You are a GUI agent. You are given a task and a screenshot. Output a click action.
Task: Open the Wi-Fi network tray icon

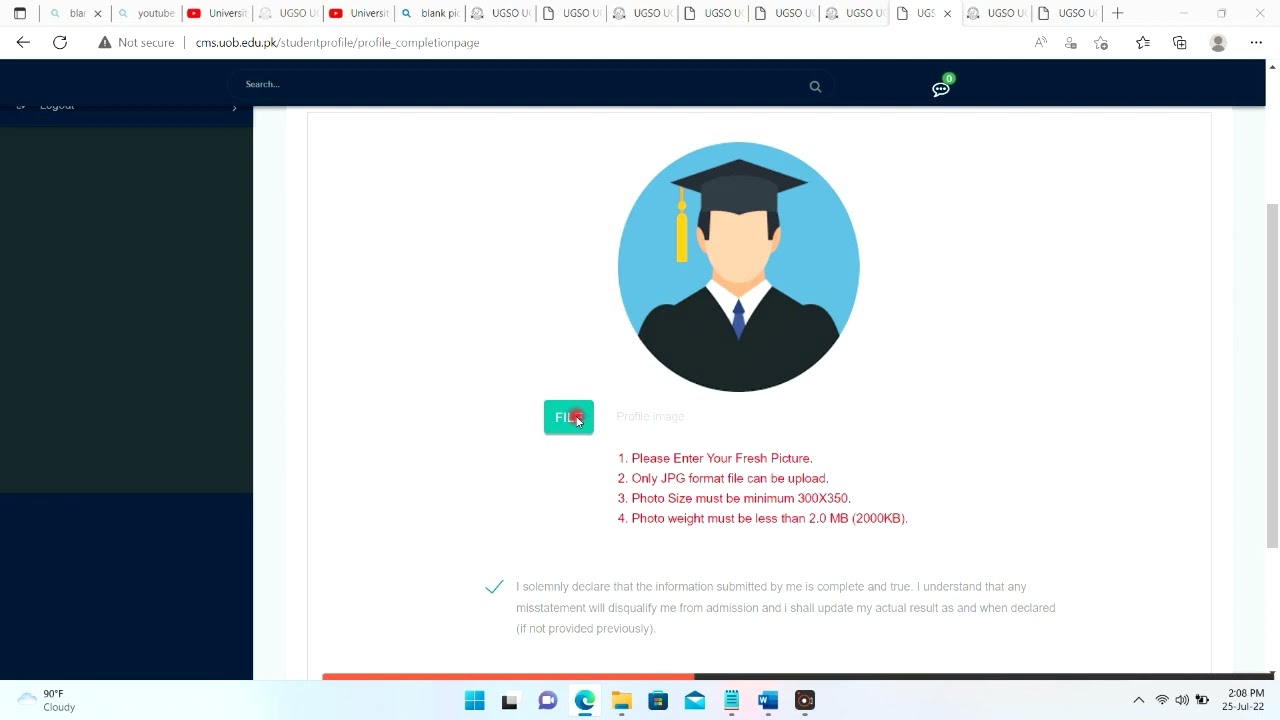[1162, 700]
